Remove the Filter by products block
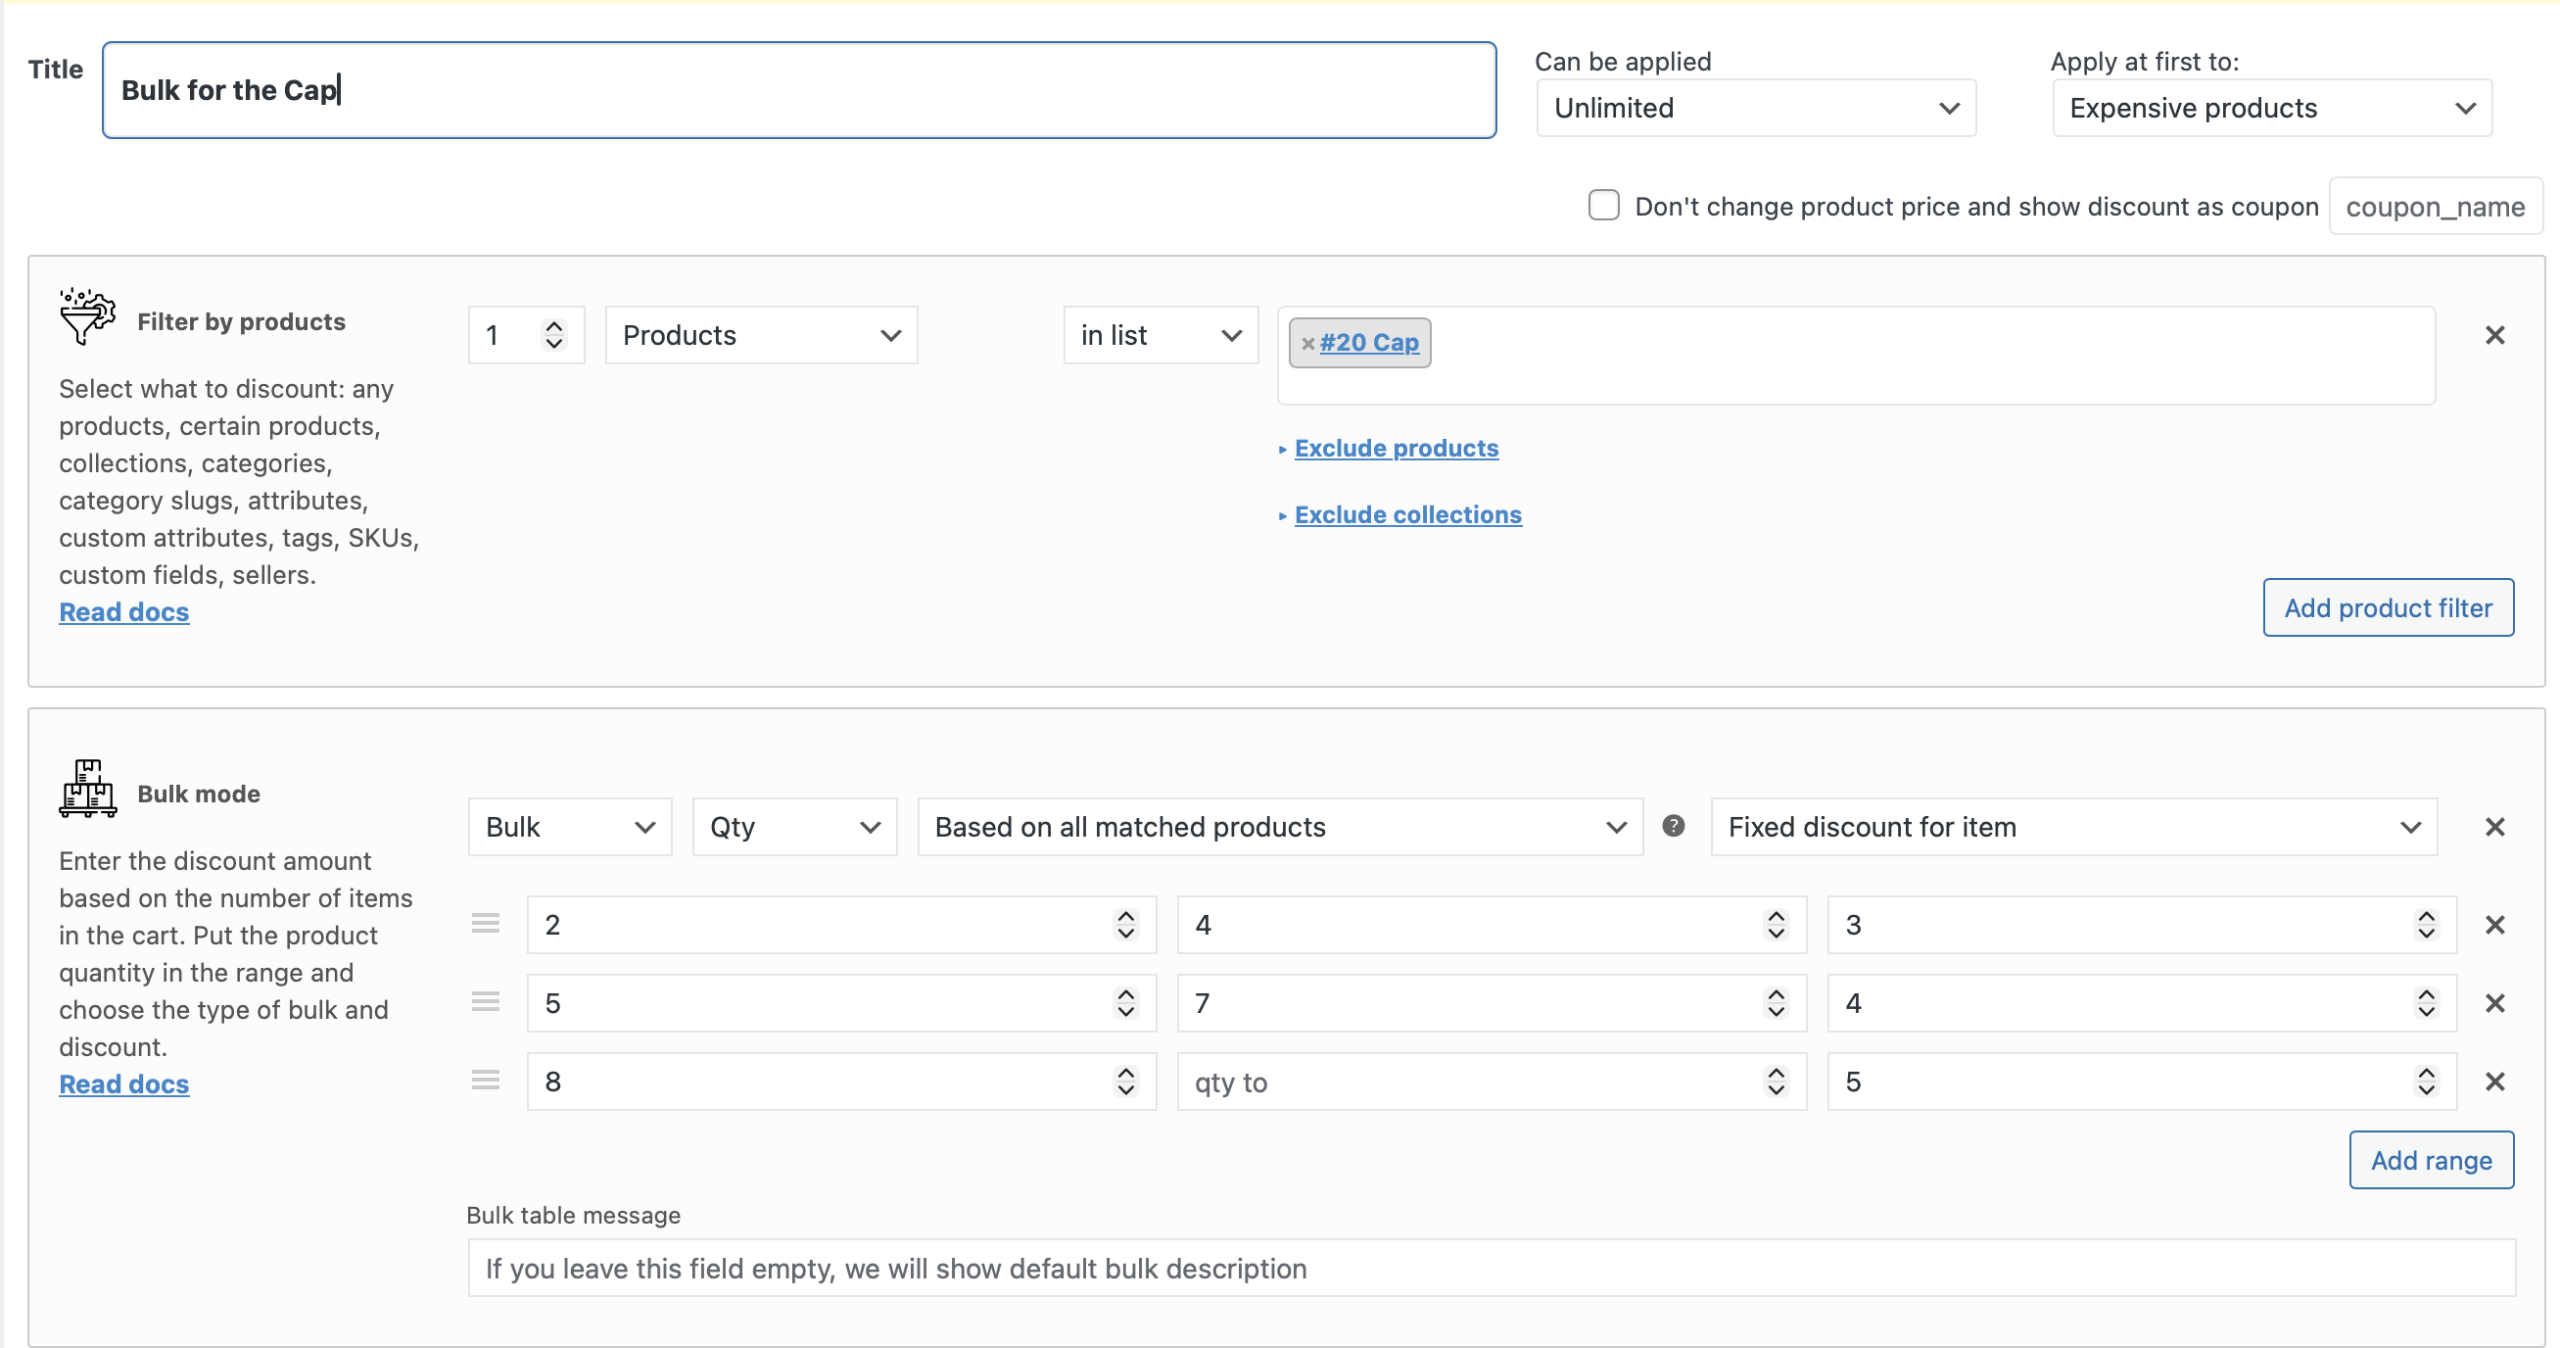The height and width of the screenshot is (1348, 2560). [x=2494, y=336]
